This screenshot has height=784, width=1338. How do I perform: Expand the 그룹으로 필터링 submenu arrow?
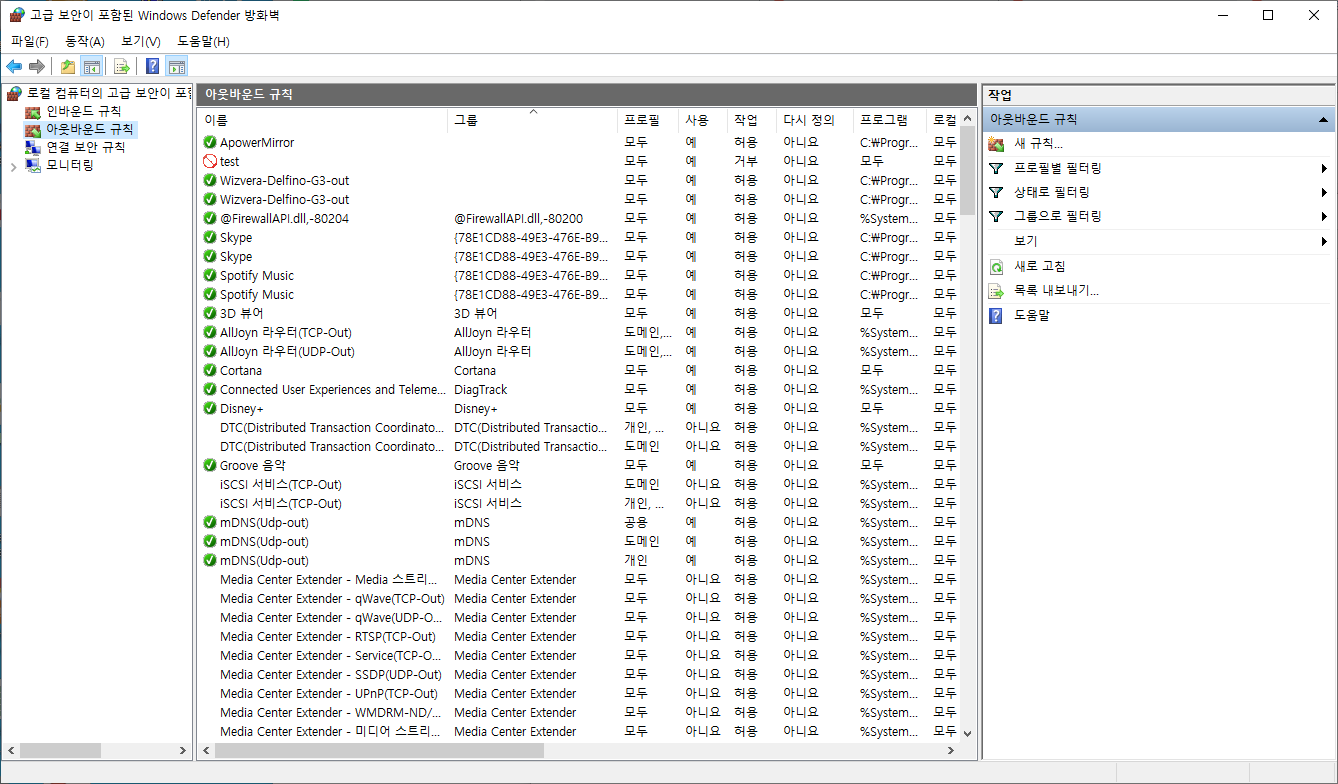pyautogui.click(x=1324, y=216)
